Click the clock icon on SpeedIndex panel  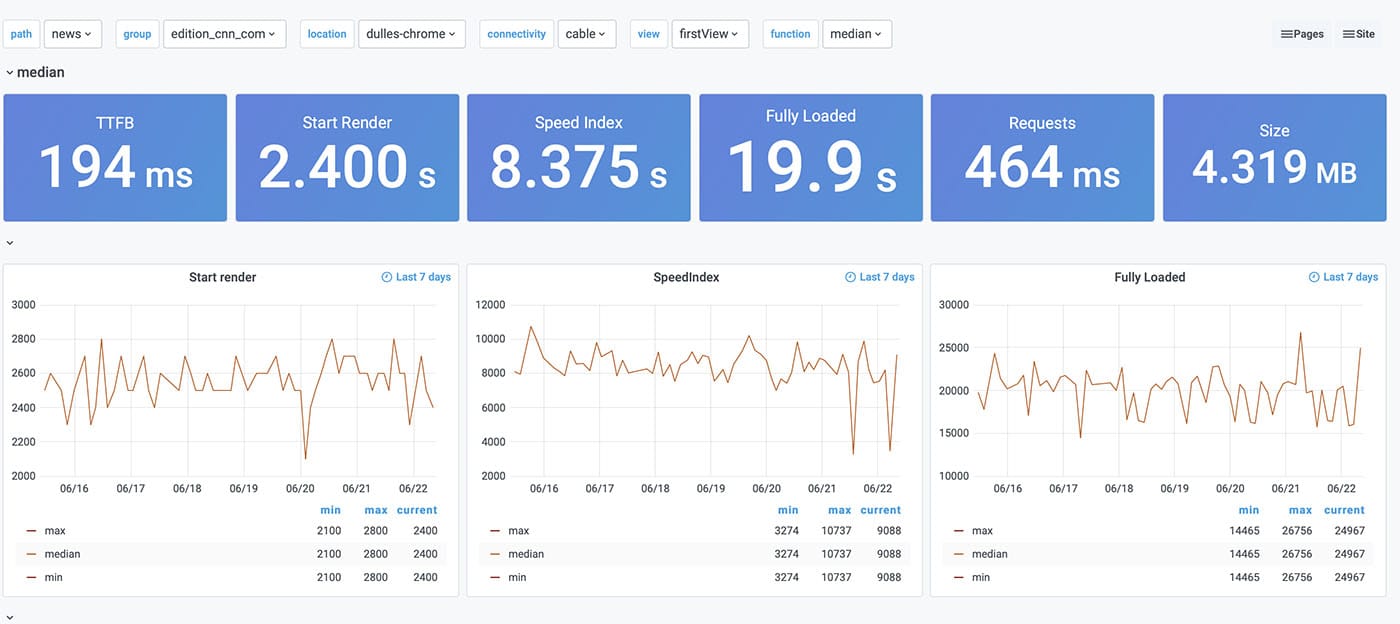click(x=851, y=277)
